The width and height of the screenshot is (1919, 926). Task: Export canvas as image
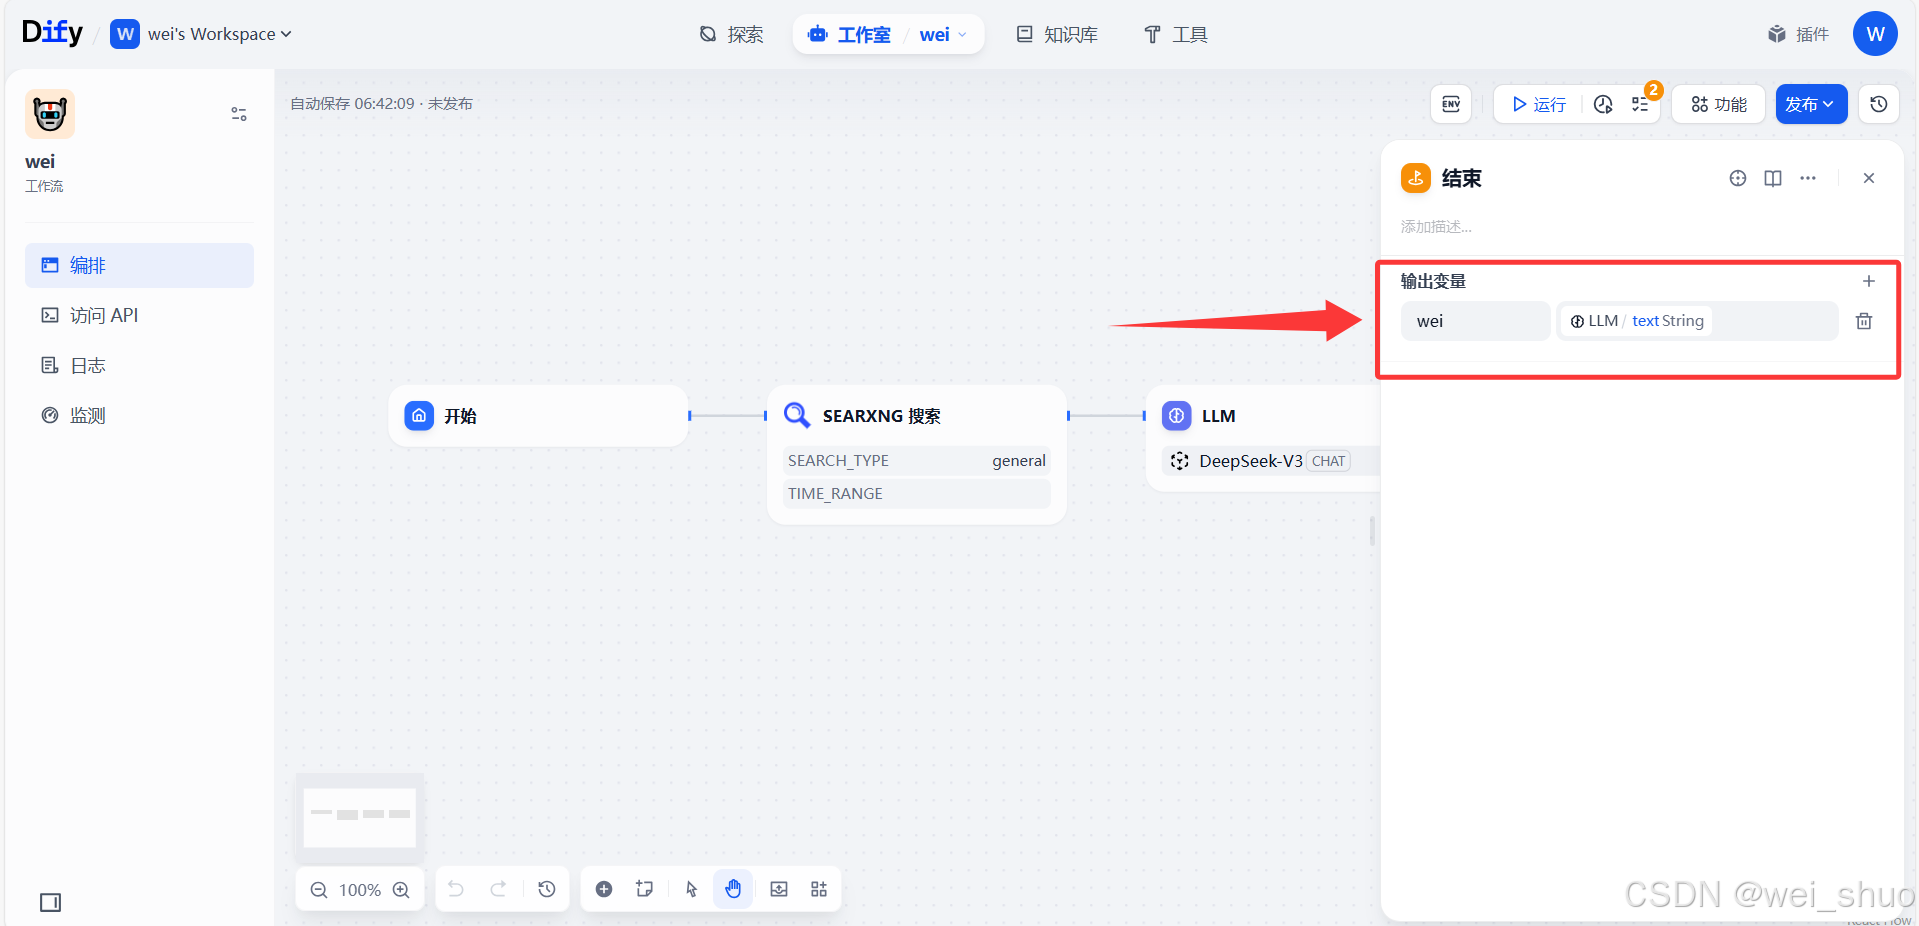point(779,889)
